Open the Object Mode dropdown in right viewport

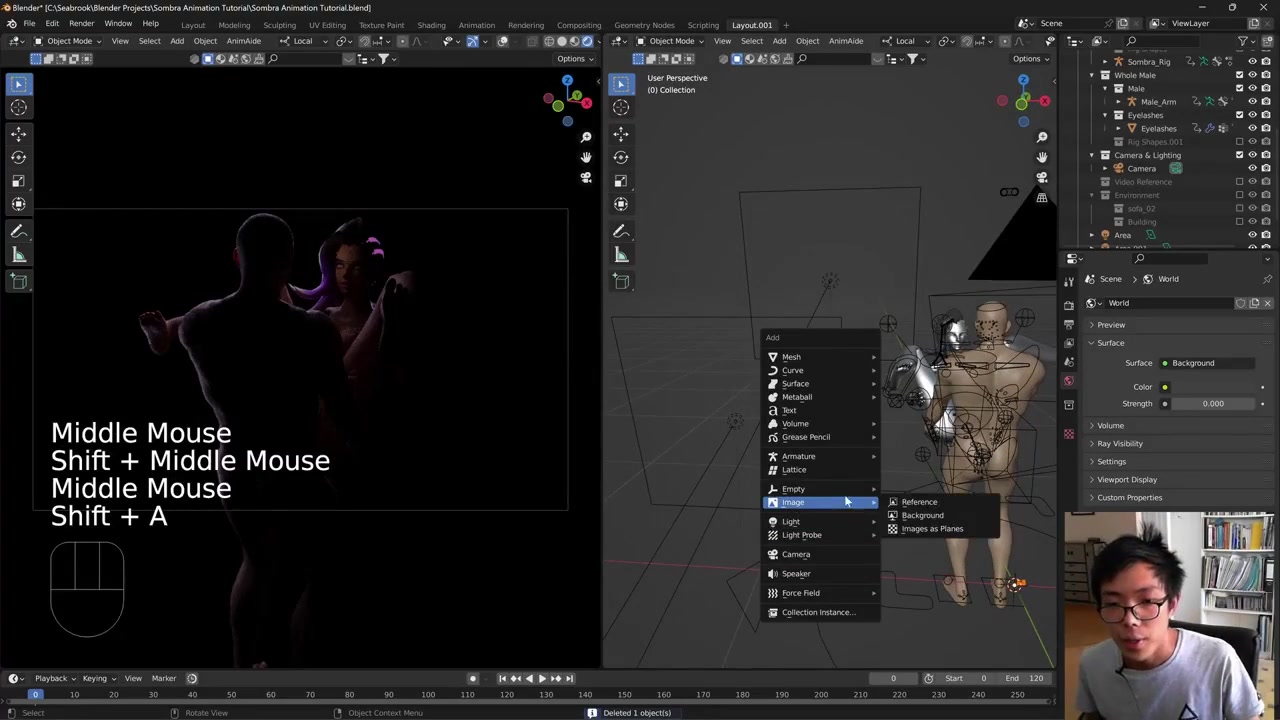(670, 41)
